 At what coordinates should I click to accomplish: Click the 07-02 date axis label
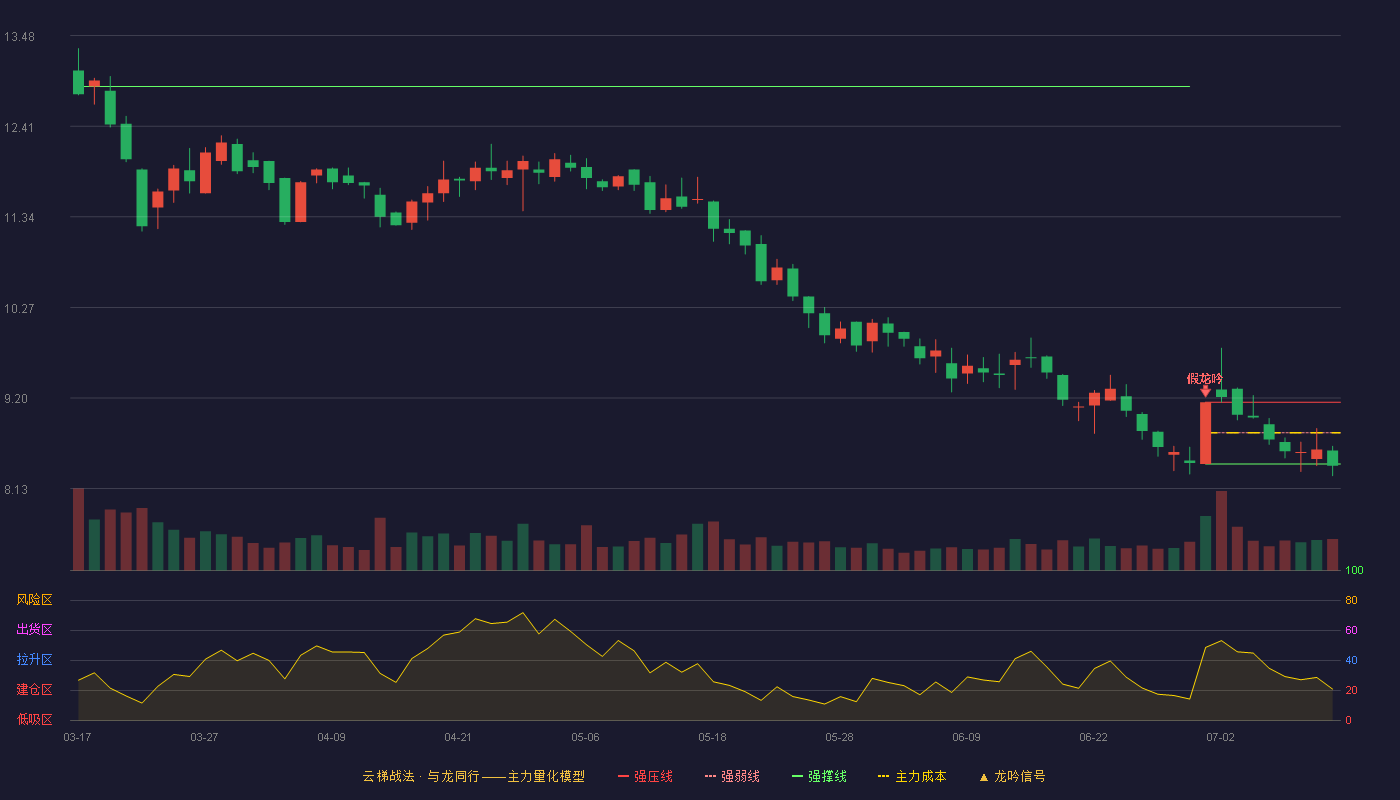point(1220,737)
